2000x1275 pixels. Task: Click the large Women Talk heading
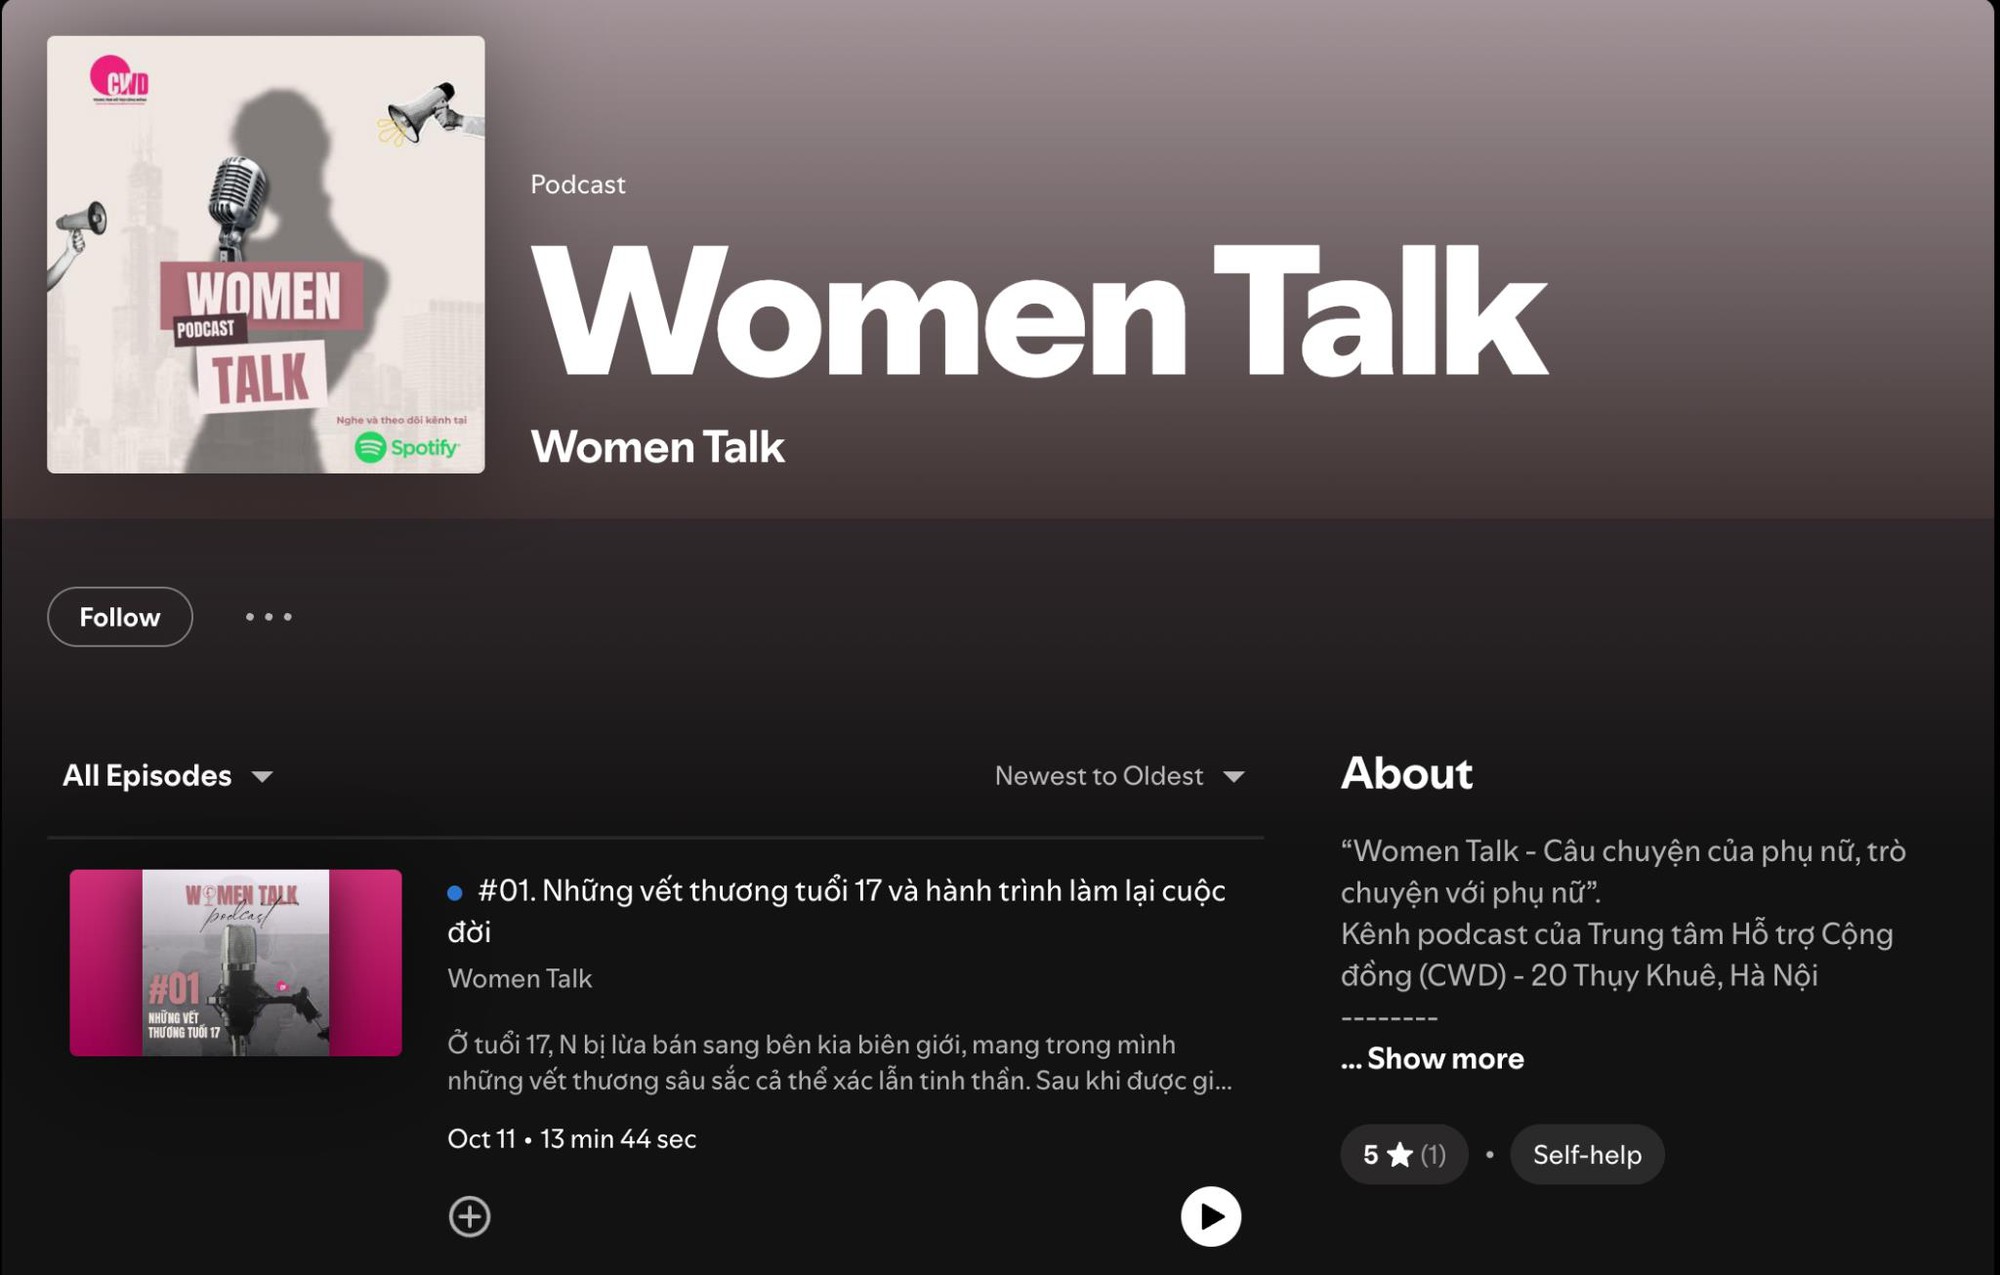pyautogui.click(x=1038, y=312)
